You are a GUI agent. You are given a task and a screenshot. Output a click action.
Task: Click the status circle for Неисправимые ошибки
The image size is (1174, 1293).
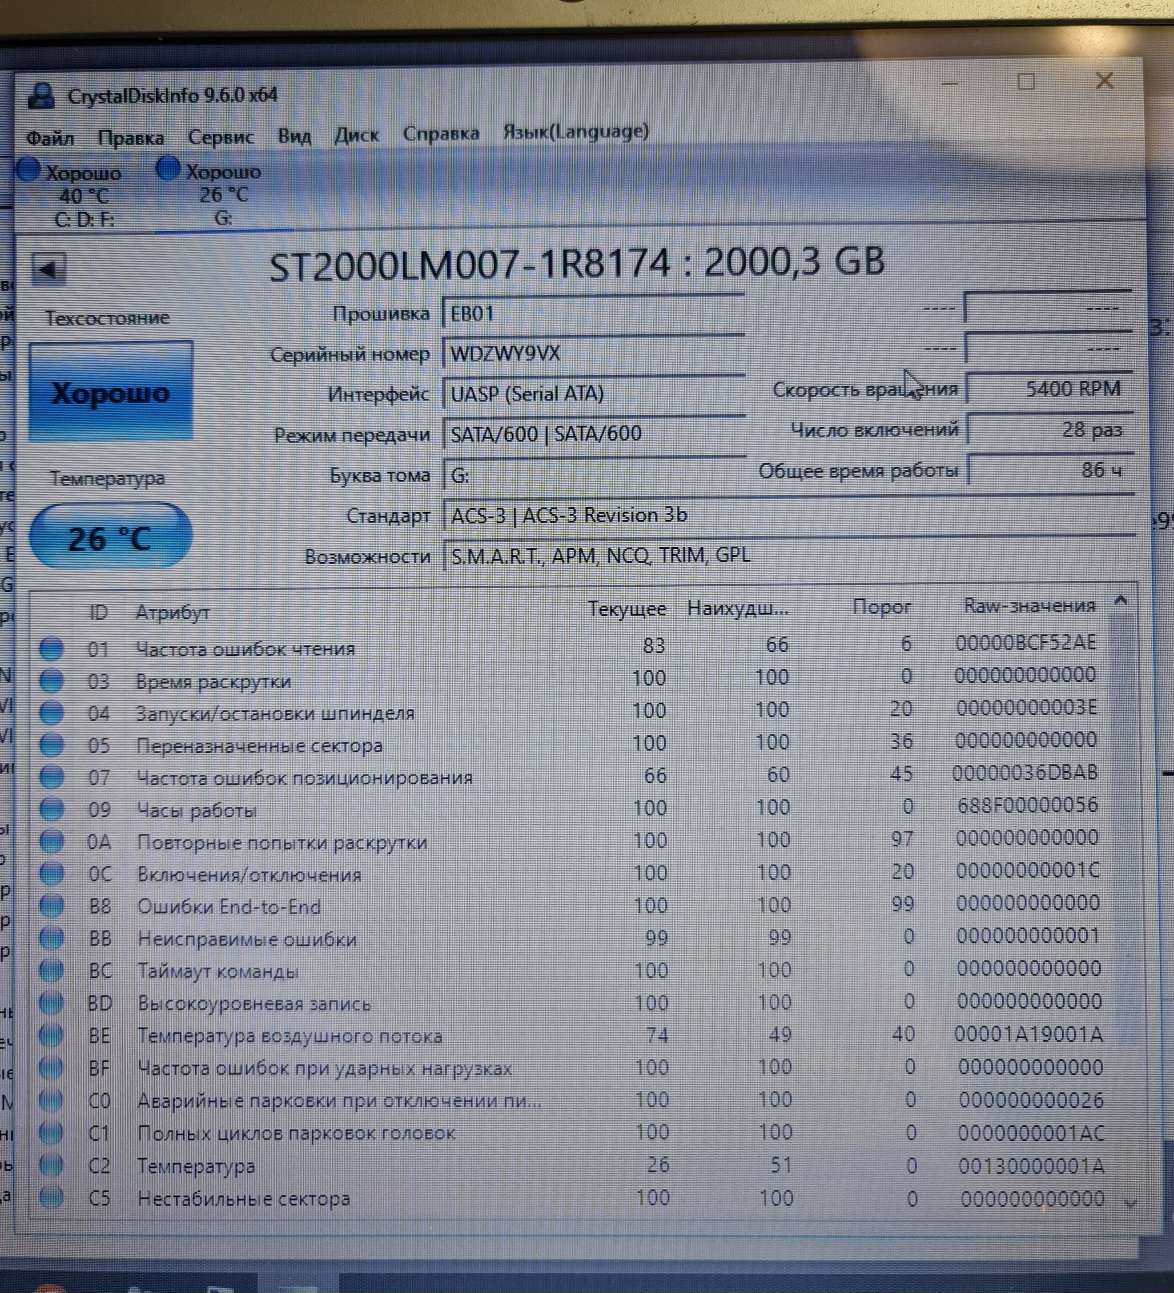(x=51, y=938)
